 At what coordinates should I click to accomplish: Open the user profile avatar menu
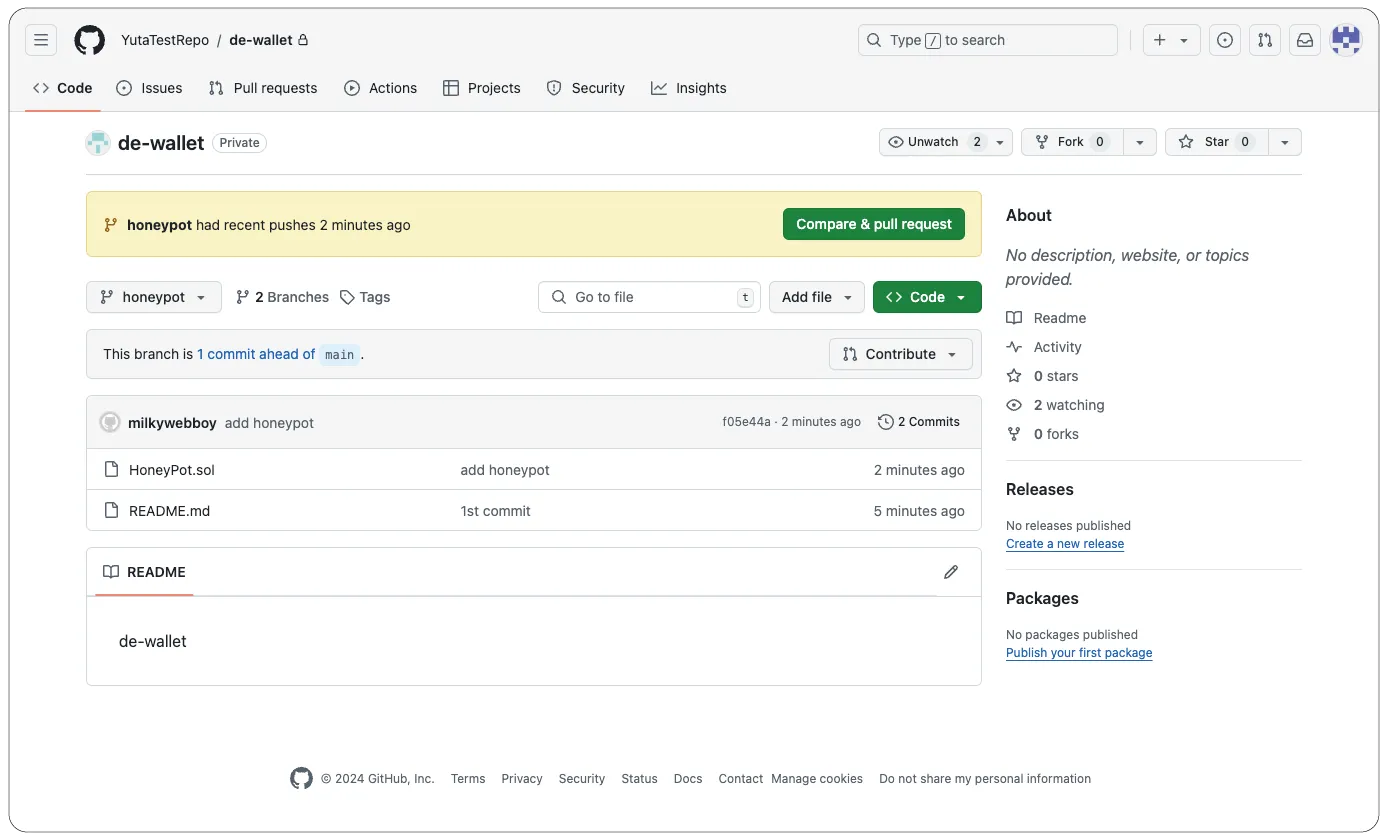coord(1346,40)
